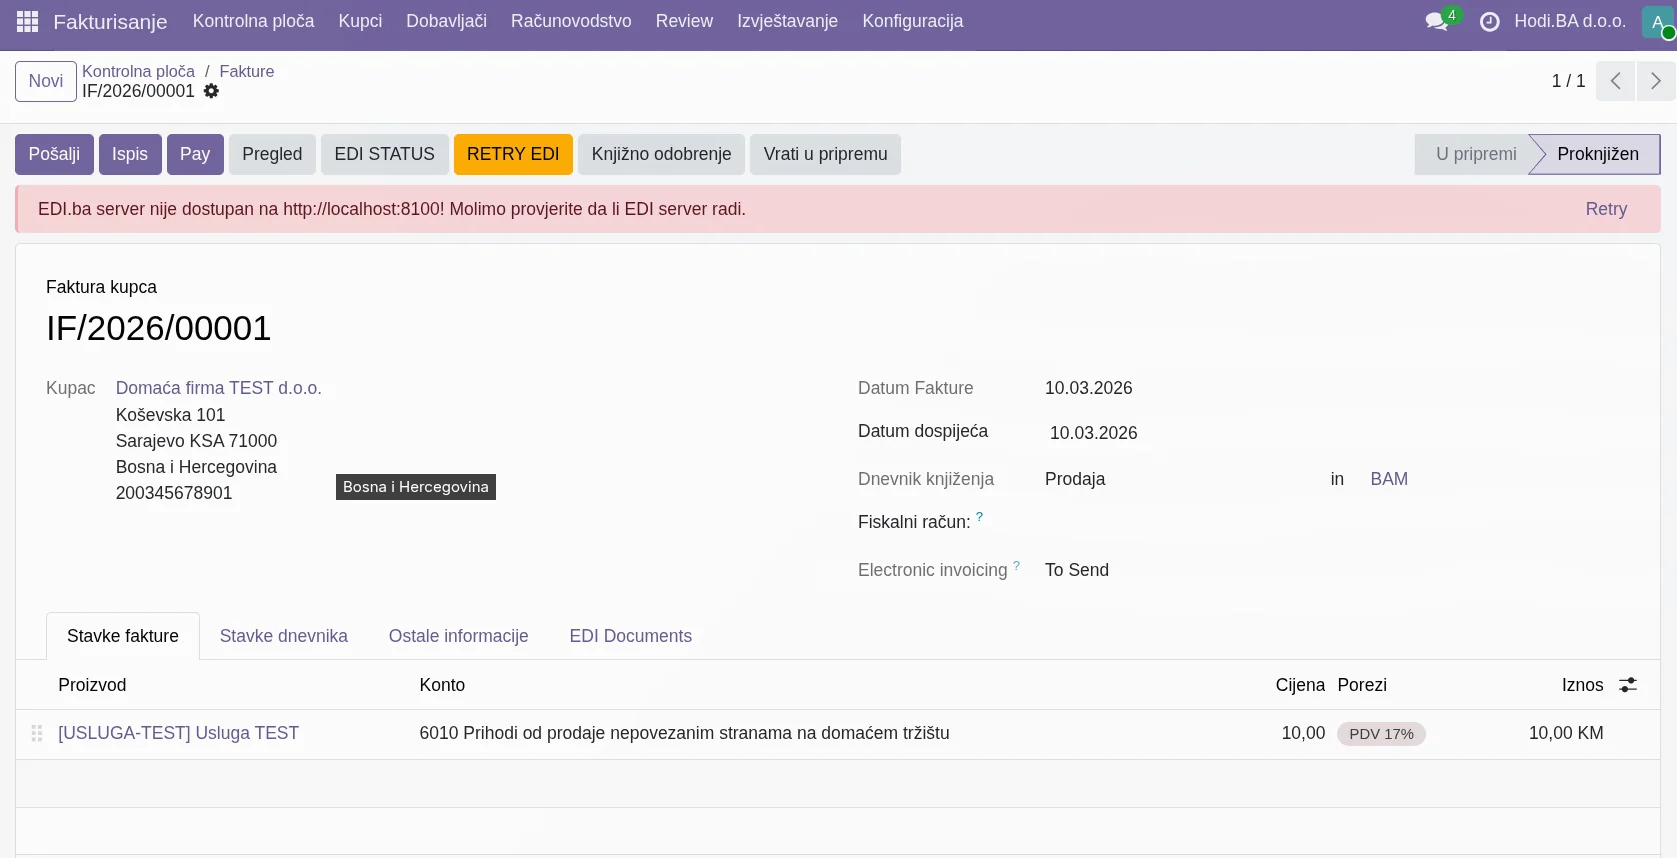The height and width of the screenshot is (858, 1677).
Task: Open the clock activities icon
Action: pos(1489,21)
